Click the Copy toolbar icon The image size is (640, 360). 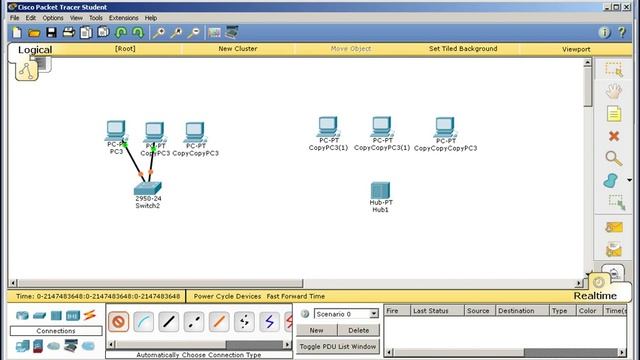[x=86, y=33]
